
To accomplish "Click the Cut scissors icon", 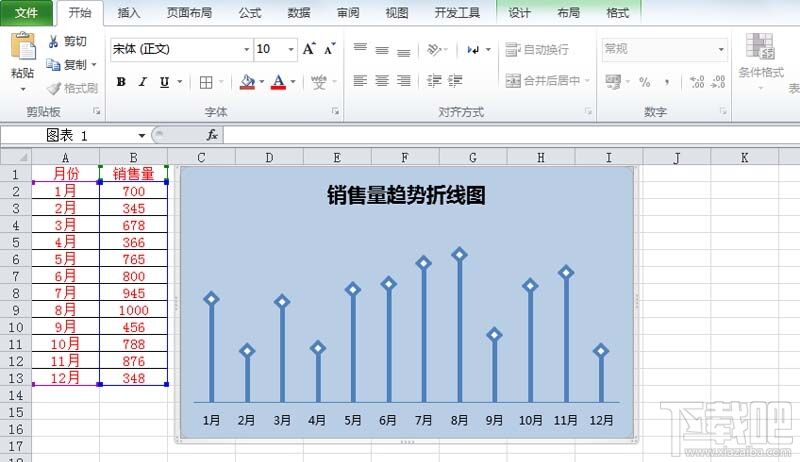I will coord(53,41).
